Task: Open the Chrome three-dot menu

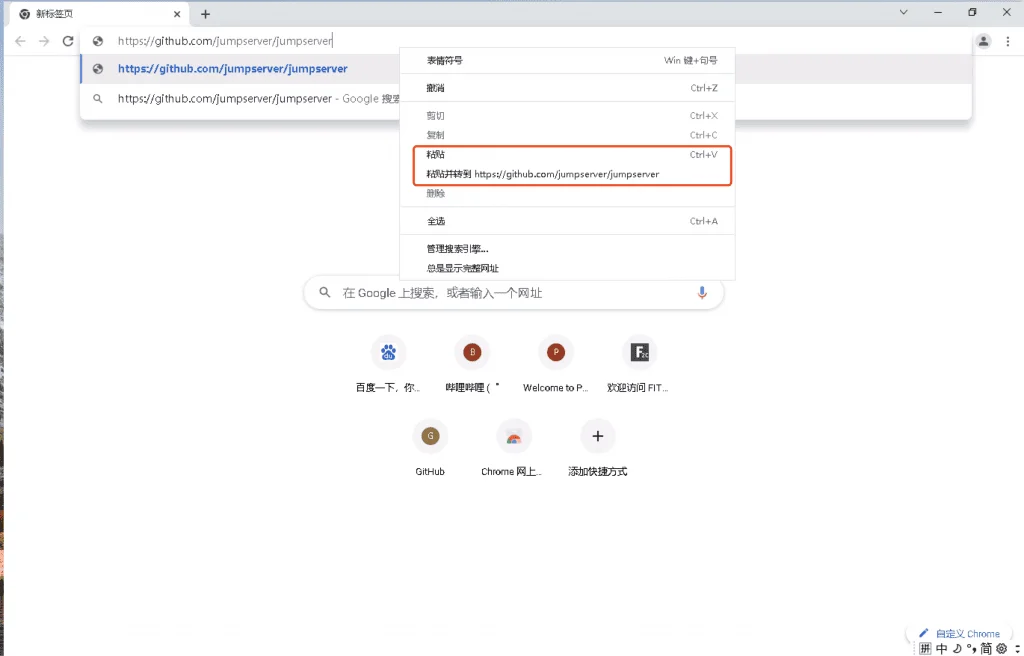Action: [1008, 41]
